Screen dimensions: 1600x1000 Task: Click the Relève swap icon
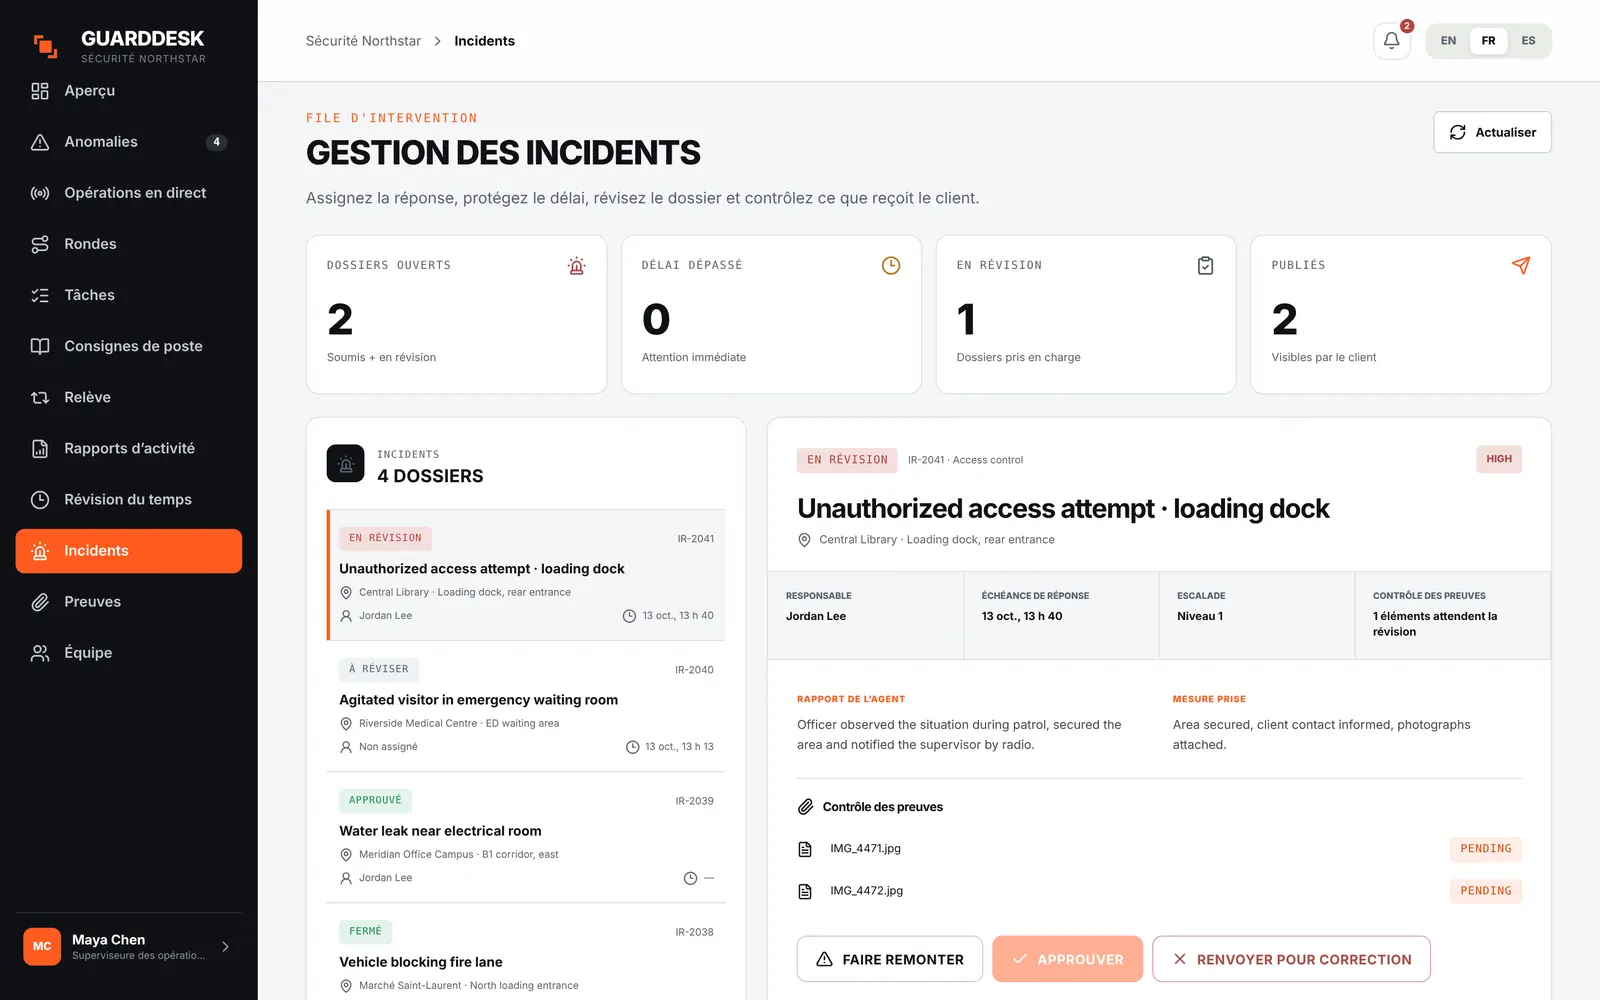pos(40,397)
